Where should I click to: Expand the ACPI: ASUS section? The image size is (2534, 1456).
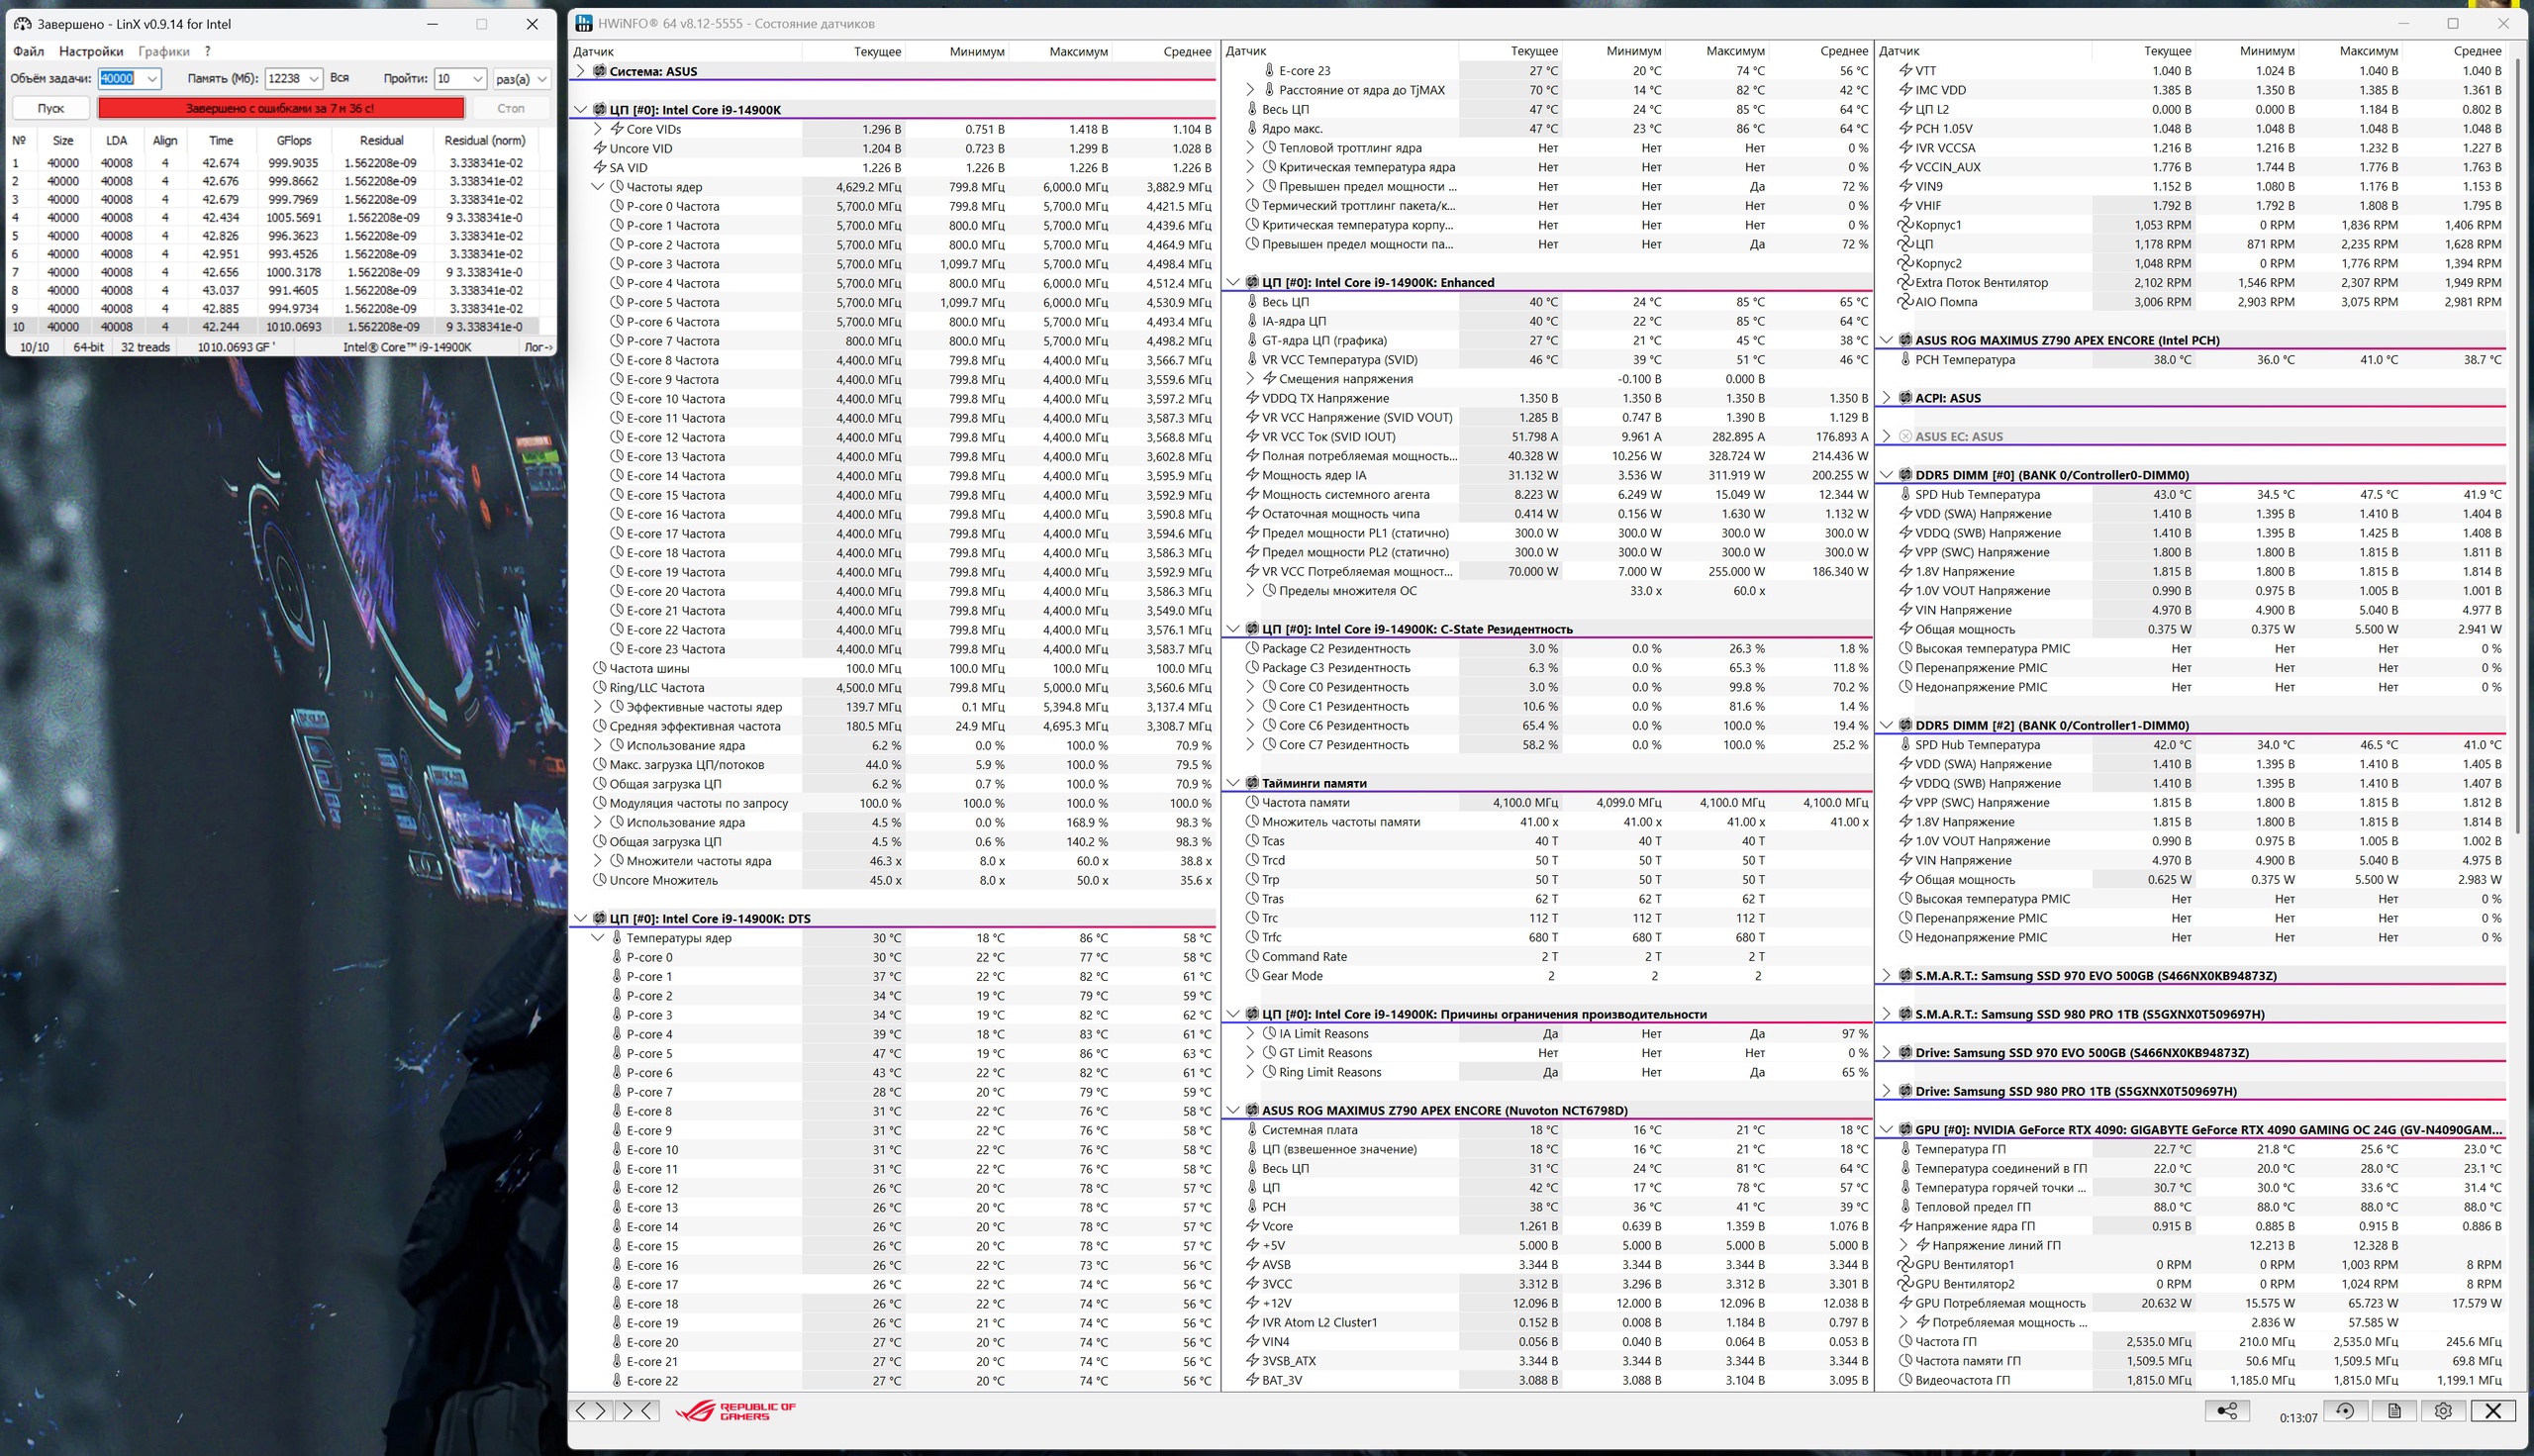coord(1887,398)
